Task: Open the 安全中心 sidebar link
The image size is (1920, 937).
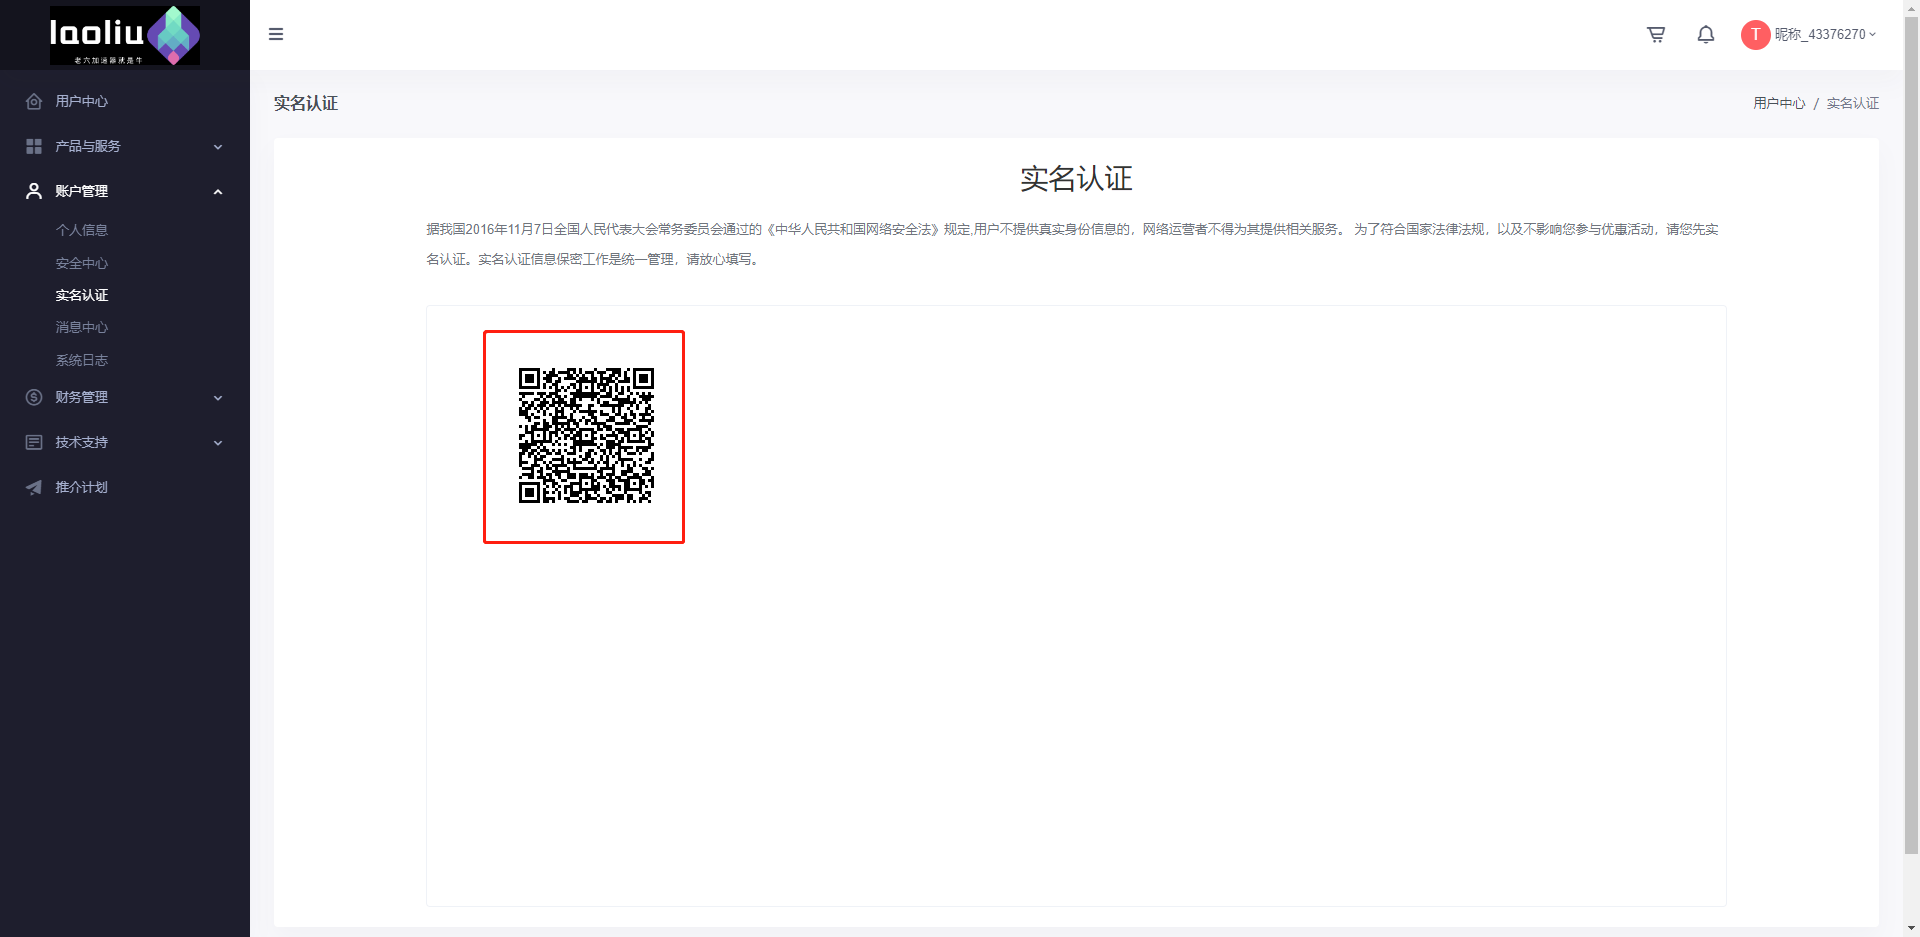Action: click(x=81, y=263)
